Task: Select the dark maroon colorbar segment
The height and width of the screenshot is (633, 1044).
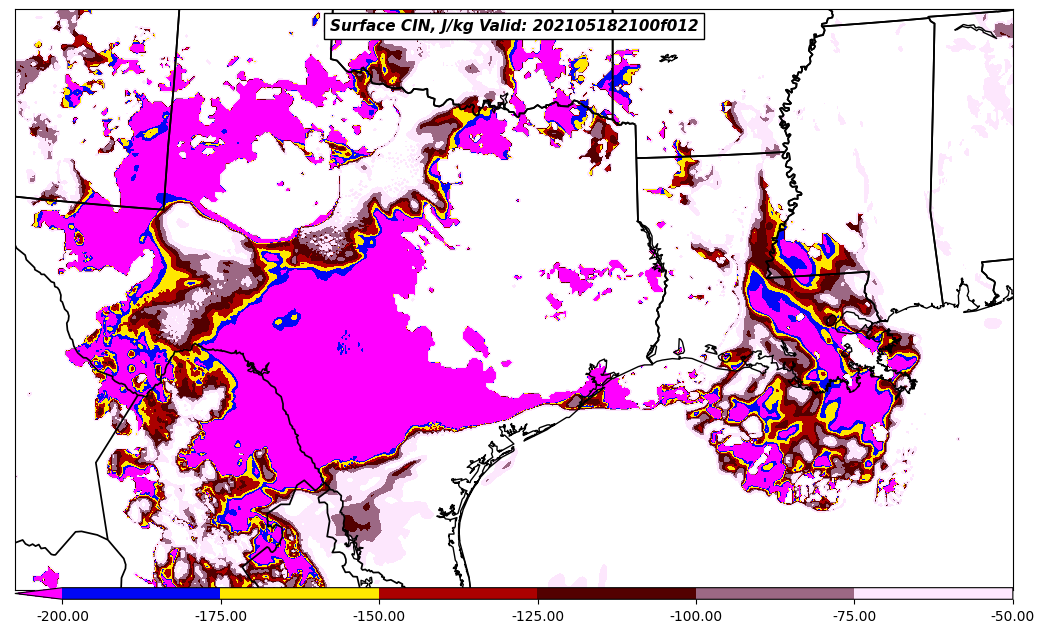Action: click(616, 594)
